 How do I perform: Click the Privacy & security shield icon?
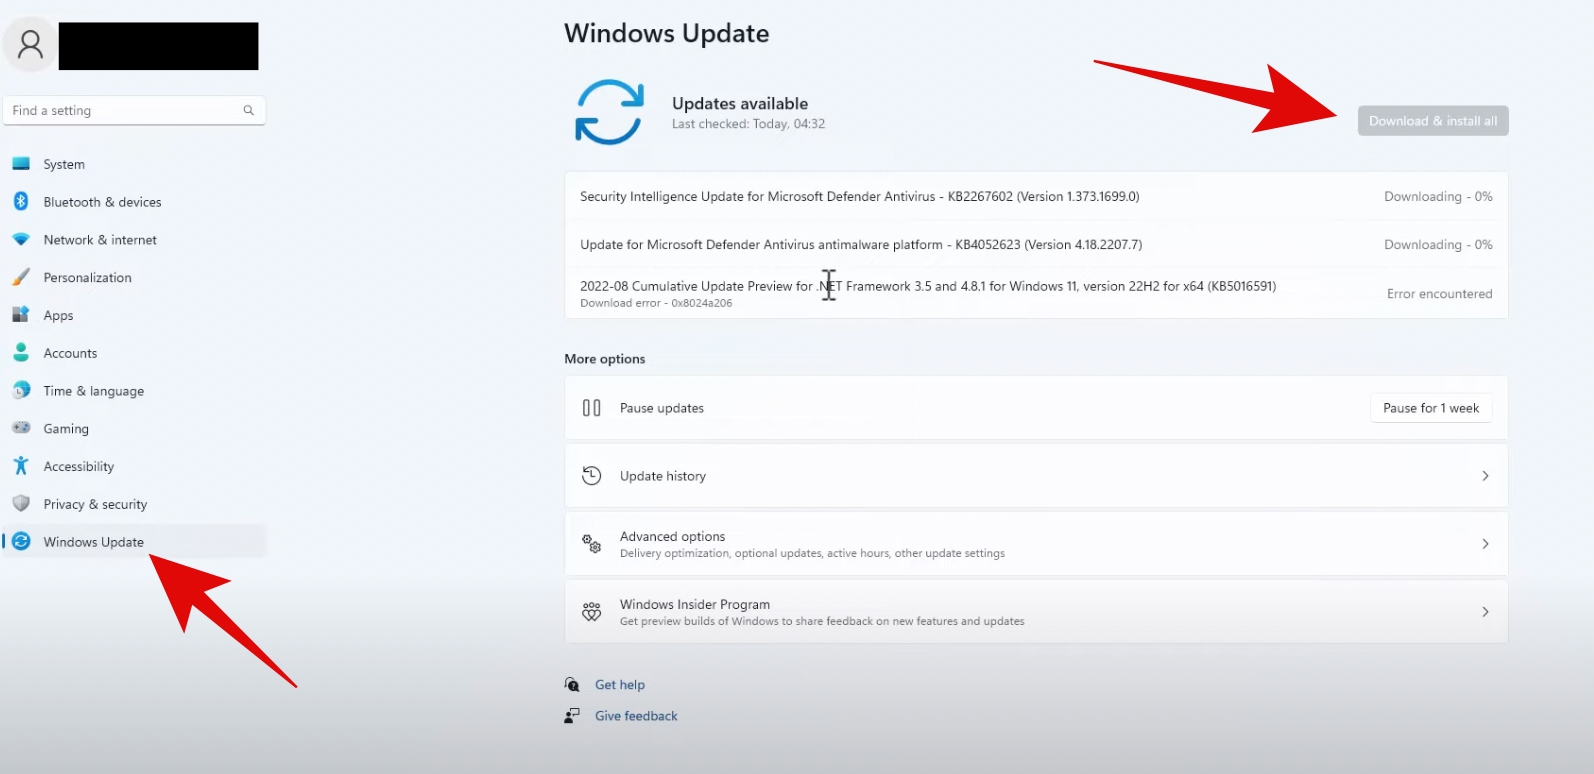[21, 504]
